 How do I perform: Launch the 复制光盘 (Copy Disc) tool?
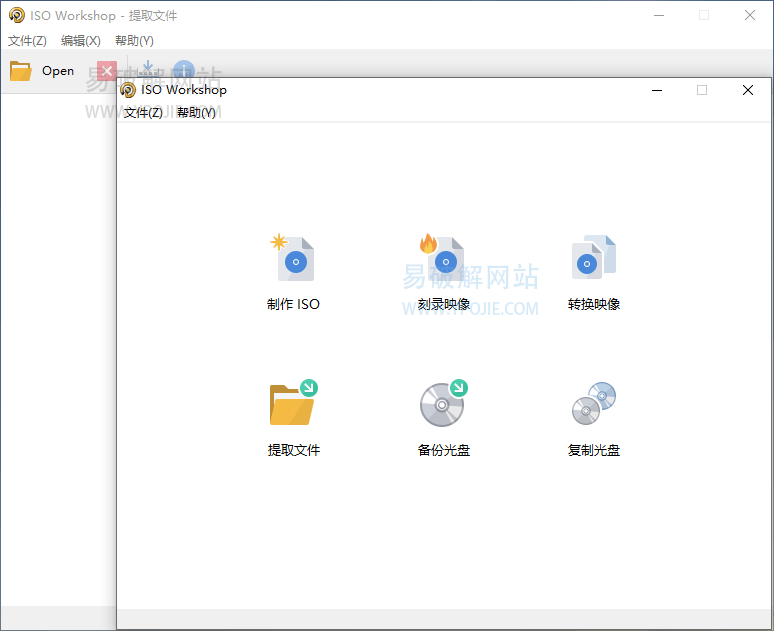593,418
